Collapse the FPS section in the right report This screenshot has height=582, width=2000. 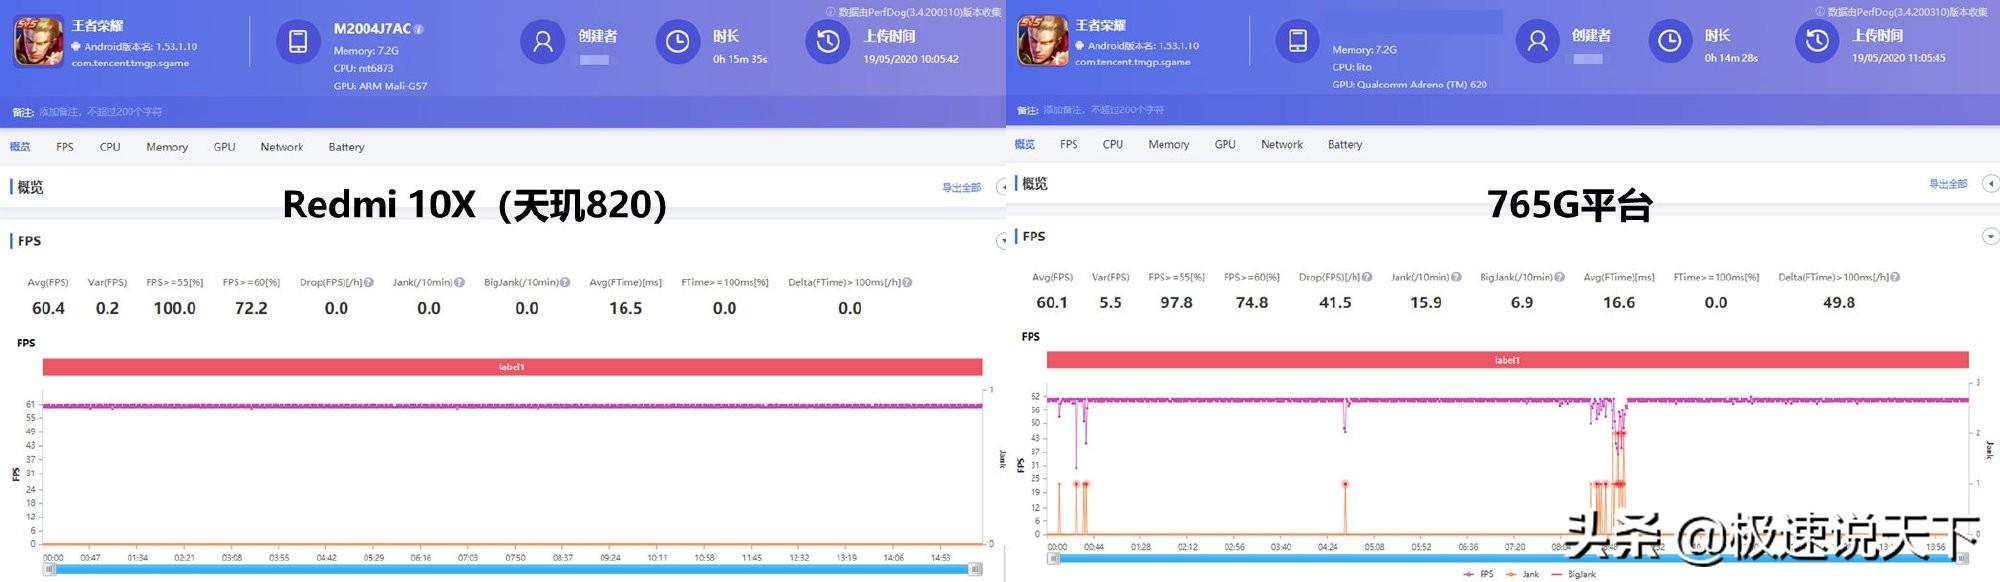[x=1990, y=236]
